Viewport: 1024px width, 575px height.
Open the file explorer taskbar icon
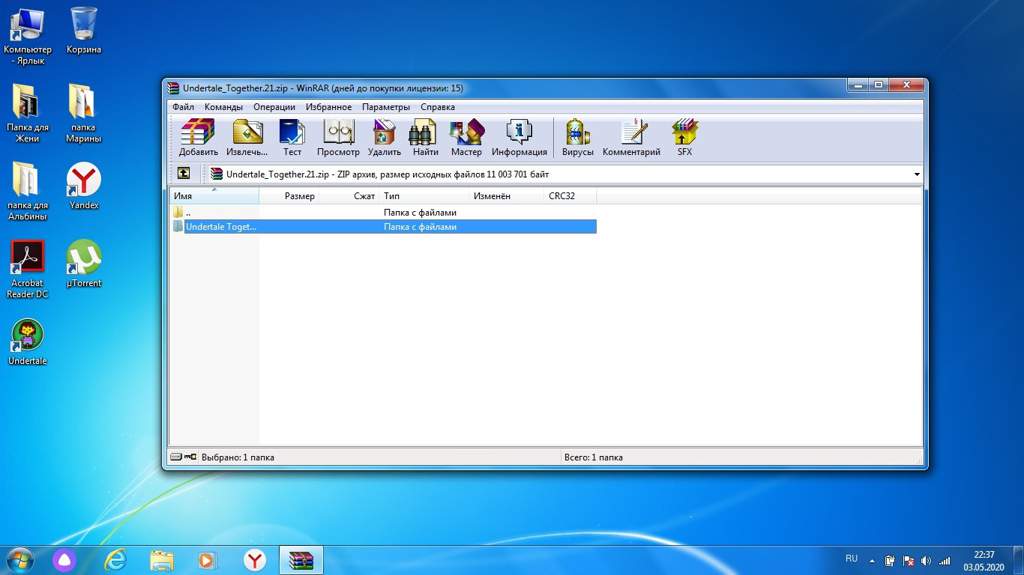[x=161, y=560]
